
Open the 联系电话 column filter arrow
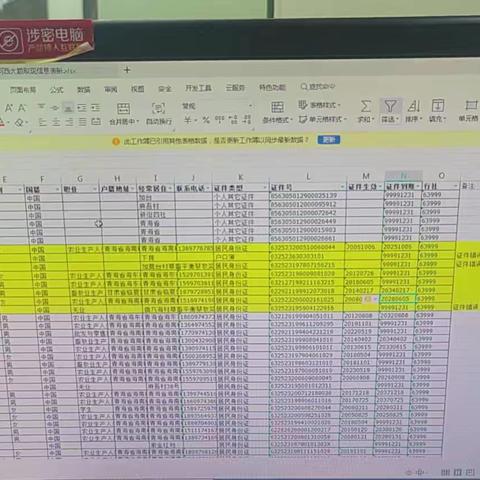tap(207, 188)
